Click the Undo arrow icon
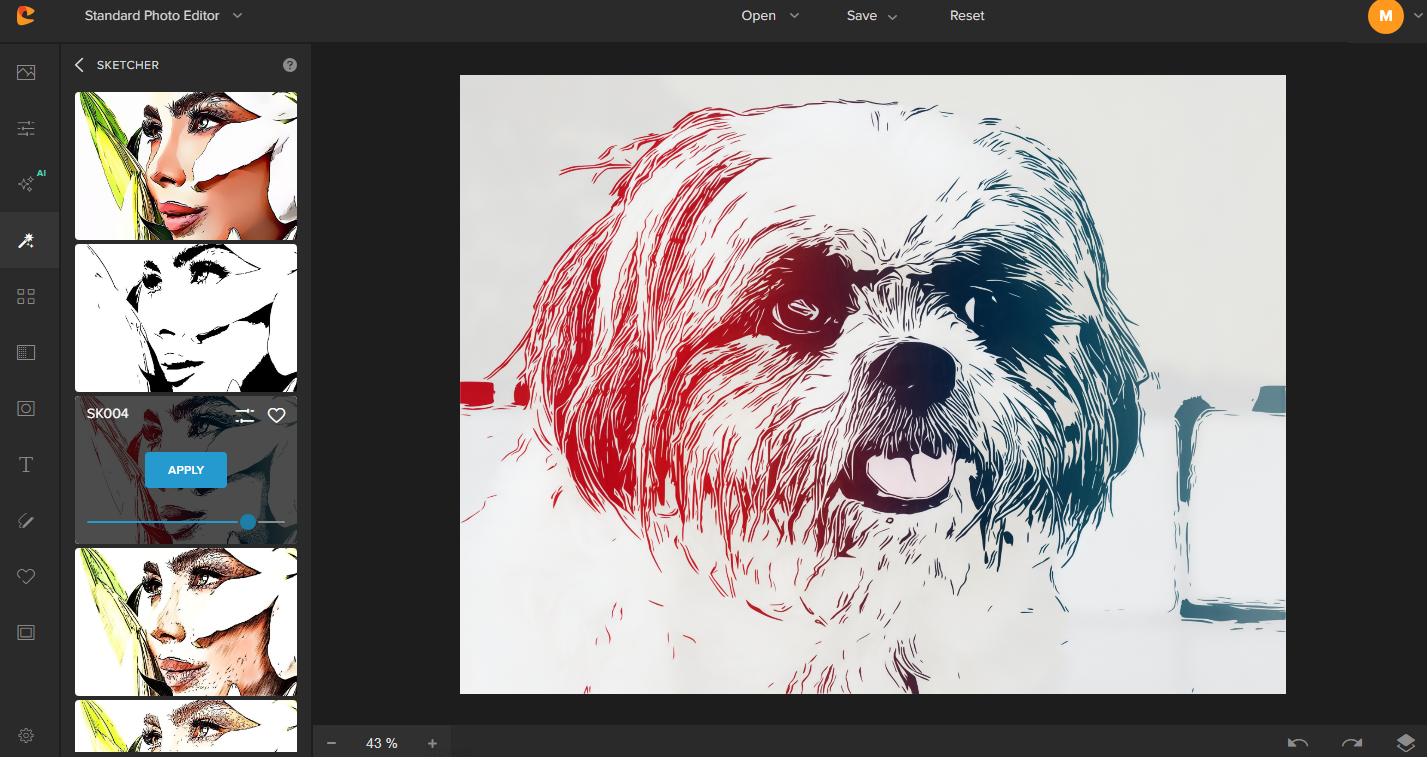 click(1297, 742)
